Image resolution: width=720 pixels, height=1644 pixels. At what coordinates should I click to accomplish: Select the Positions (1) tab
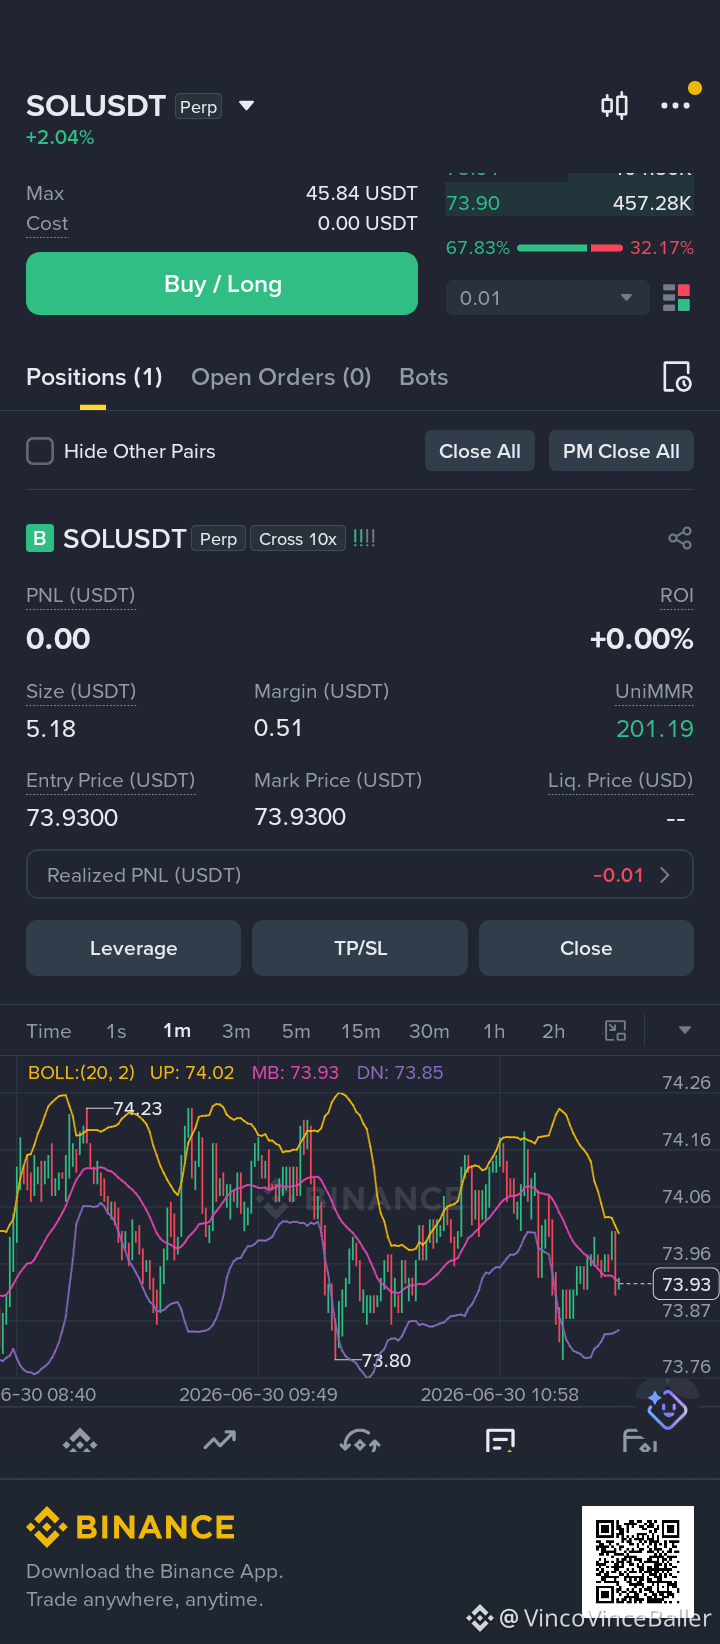point(94,377)
